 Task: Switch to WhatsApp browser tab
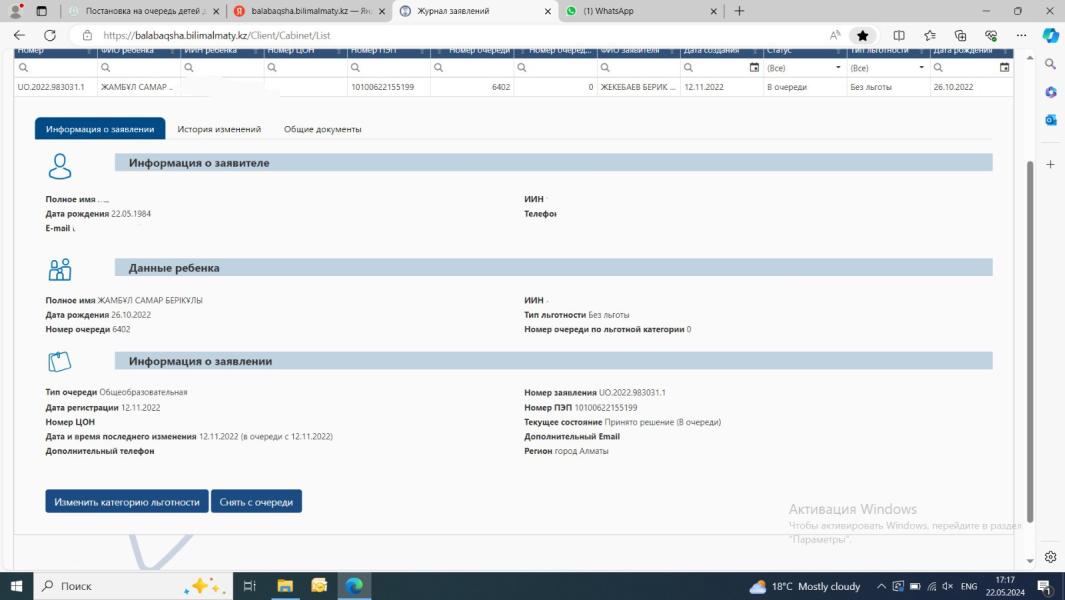[x=640, y=11]
